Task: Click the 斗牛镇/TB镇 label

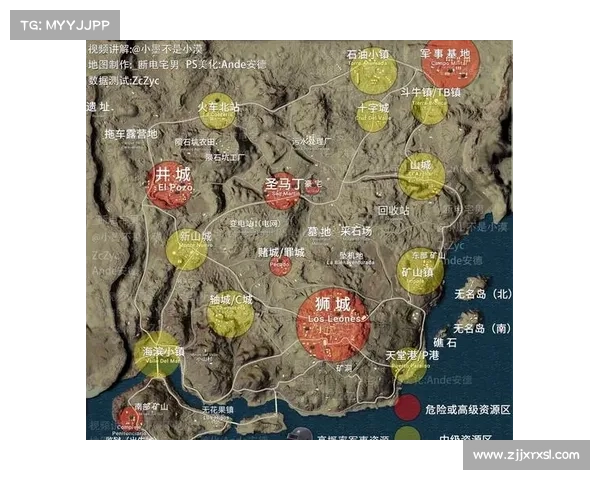Action: click(x=430, y=93)
